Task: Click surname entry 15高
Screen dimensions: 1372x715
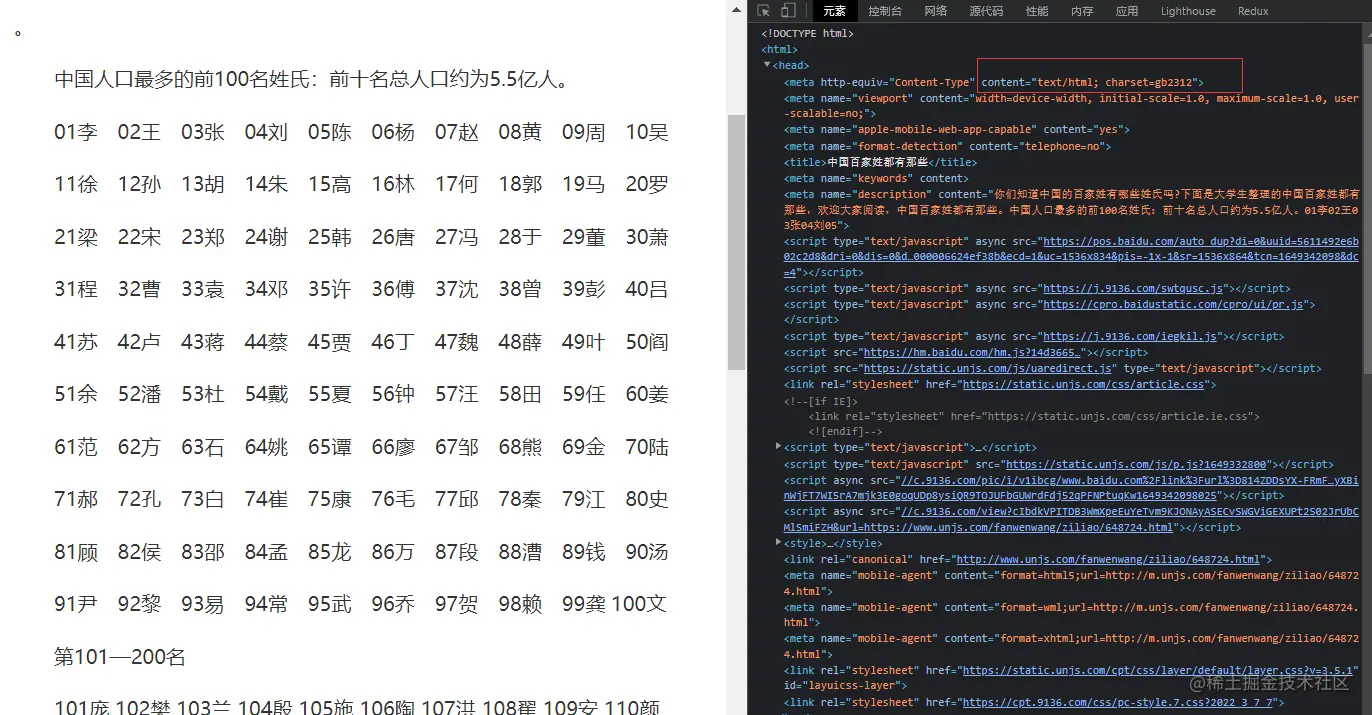Action: coord(330,184)
